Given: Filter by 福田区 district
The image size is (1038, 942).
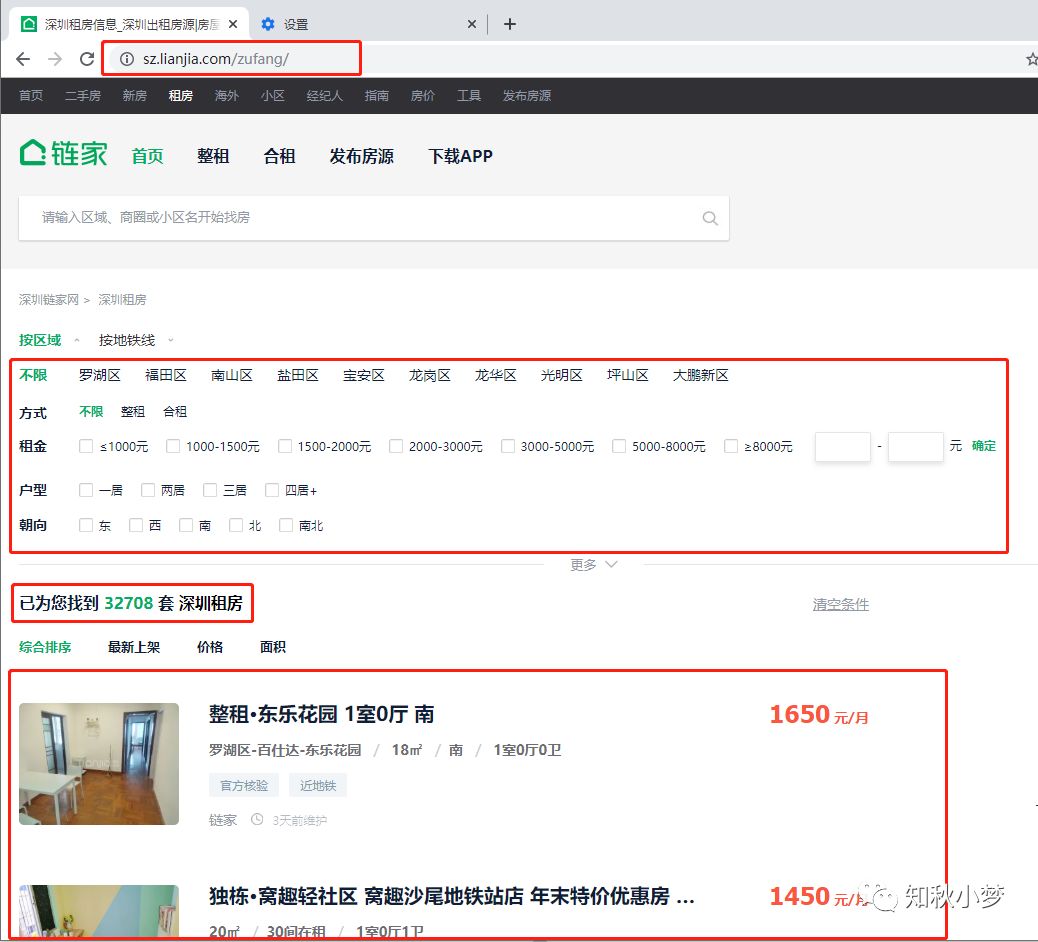Looking at the screenshot, I should tap(165, 375).
